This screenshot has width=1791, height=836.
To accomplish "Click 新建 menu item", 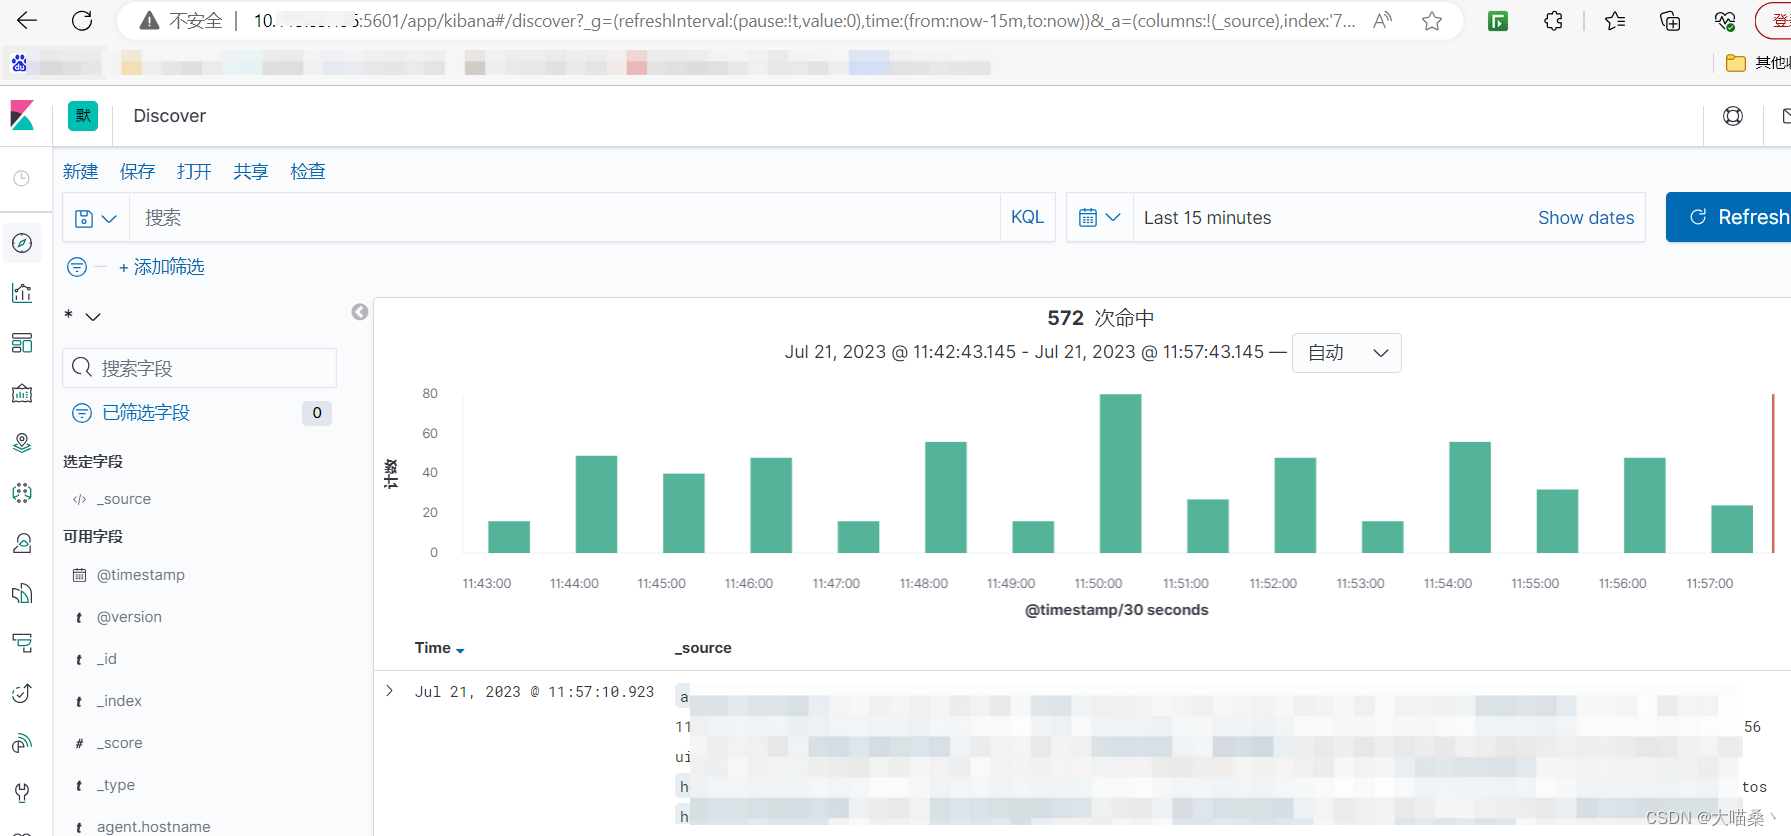I will 81,171.
